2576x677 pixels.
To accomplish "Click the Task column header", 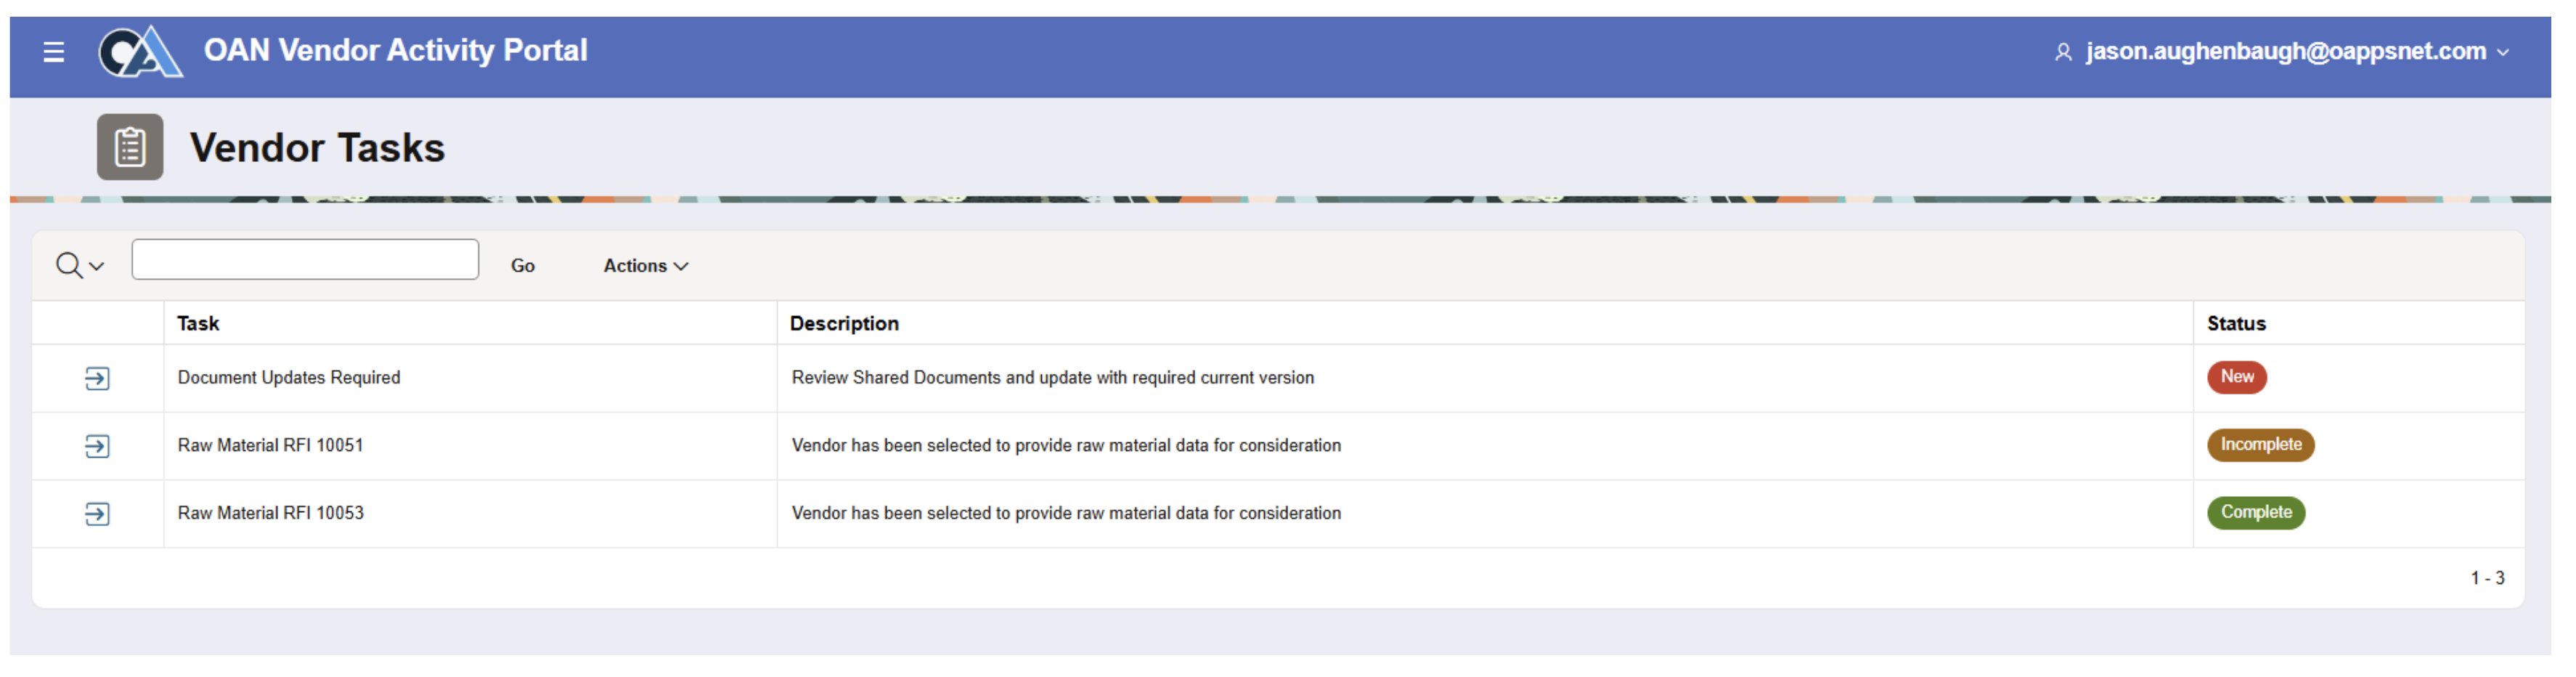I will pos(198,324).
